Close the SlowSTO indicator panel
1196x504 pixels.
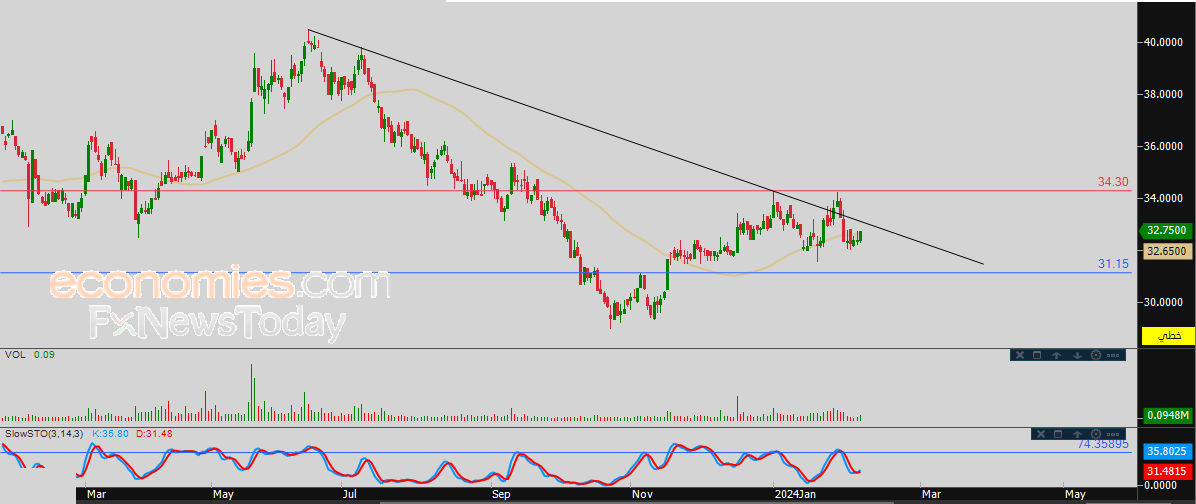[x=1038, y=434]
